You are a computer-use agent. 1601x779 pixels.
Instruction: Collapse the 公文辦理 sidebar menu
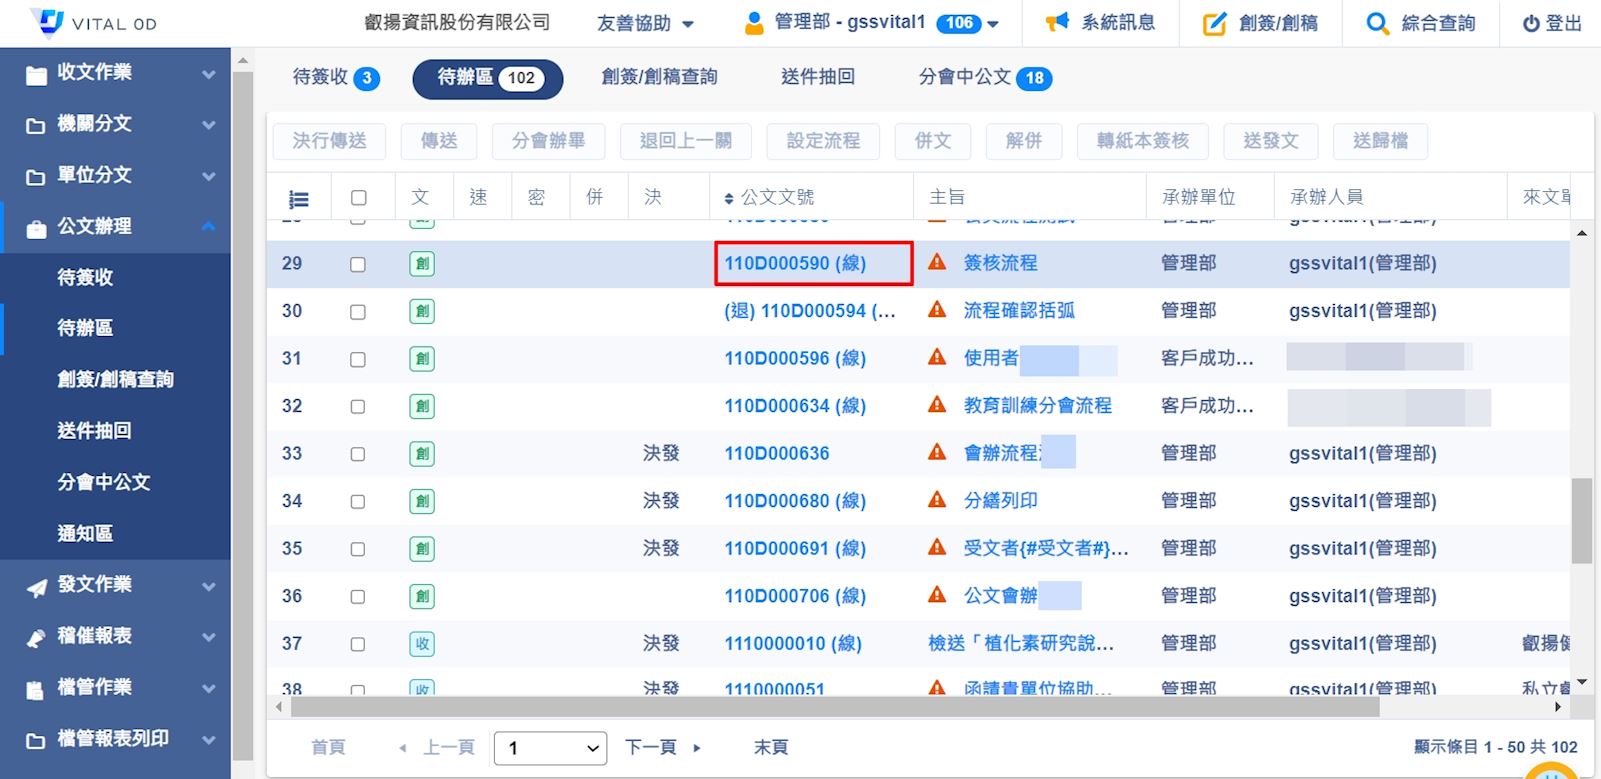(209, 227)
